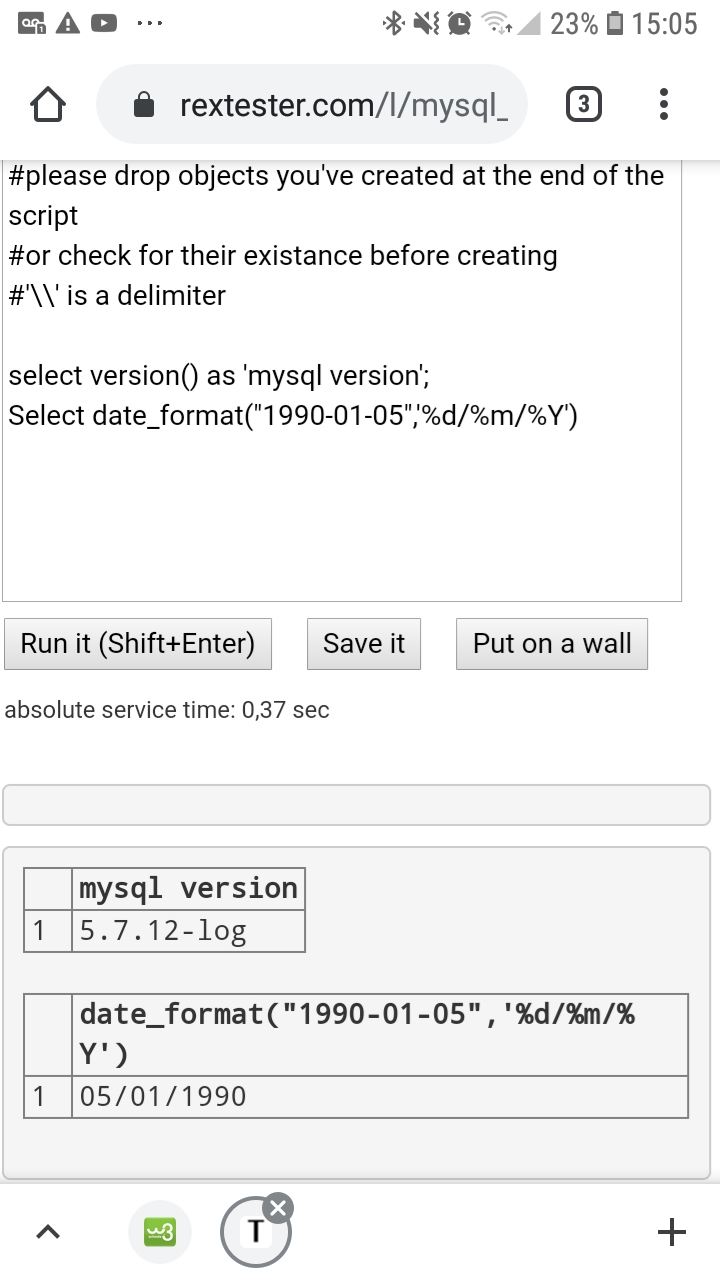Open the tab switcher showing 3 tabs
The height and width of the screenshot is (1280, 720).
584,105
